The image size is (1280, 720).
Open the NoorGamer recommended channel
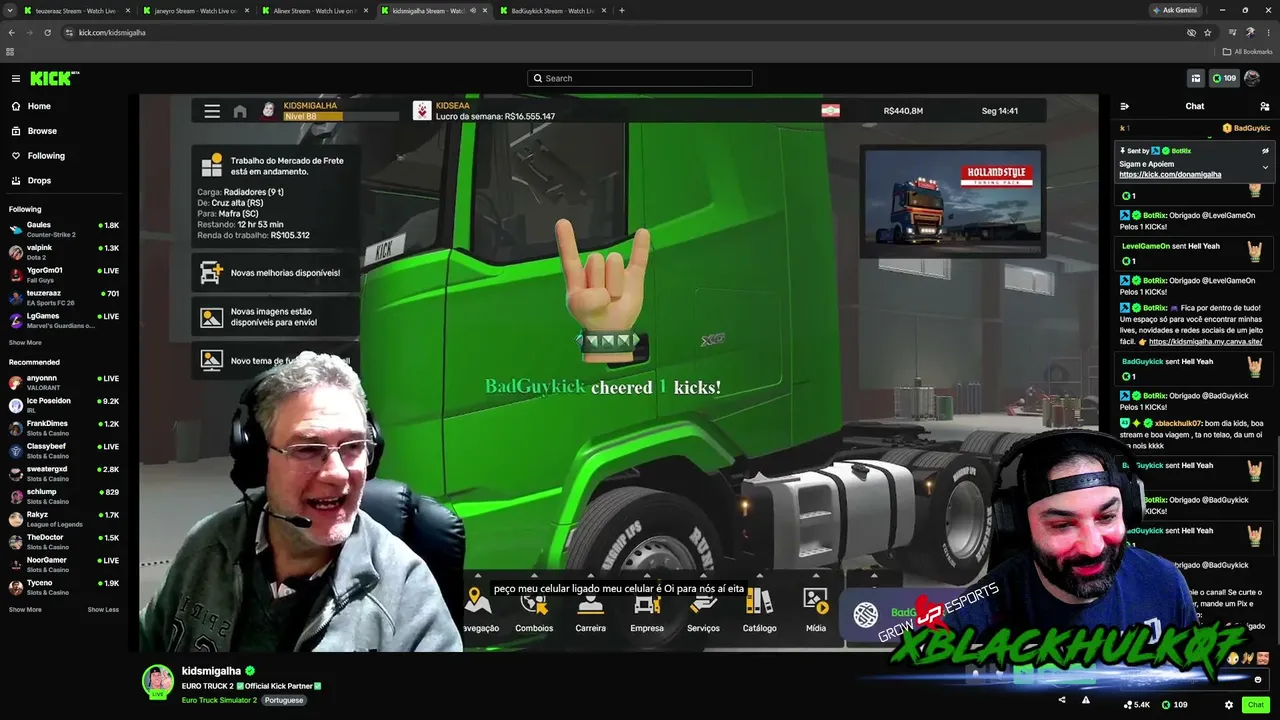(64, 564)
